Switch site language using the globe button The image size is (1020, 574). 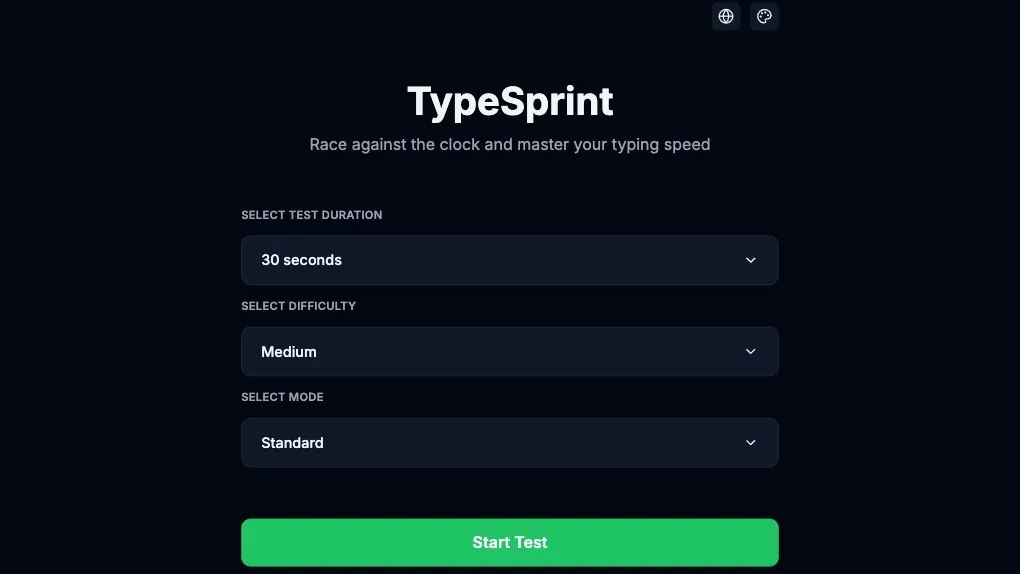click(x=726, y=16)
